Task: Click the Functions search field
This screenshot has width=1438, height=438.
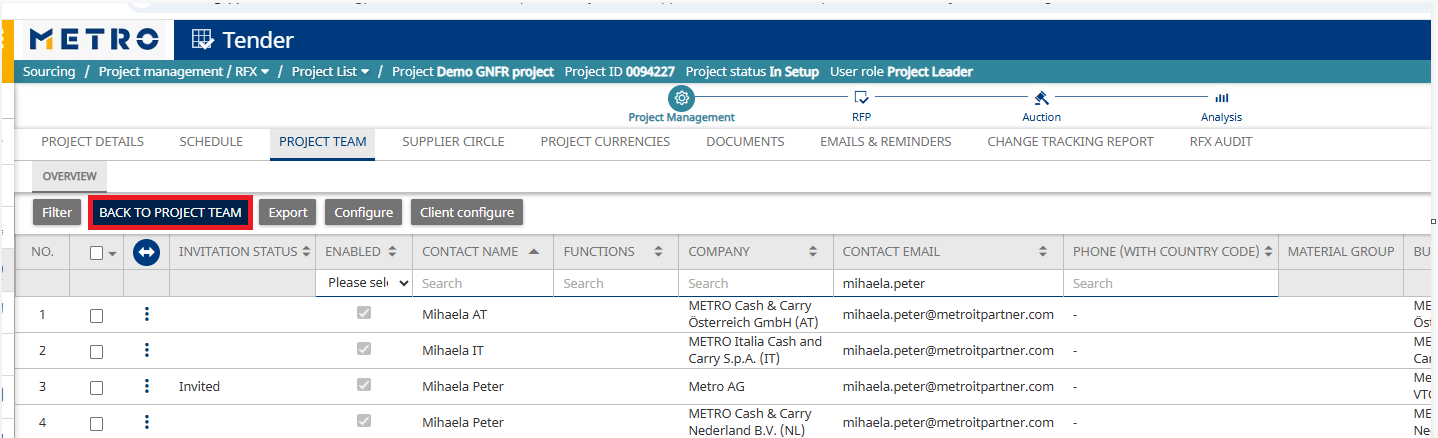Action: [616, 283]
